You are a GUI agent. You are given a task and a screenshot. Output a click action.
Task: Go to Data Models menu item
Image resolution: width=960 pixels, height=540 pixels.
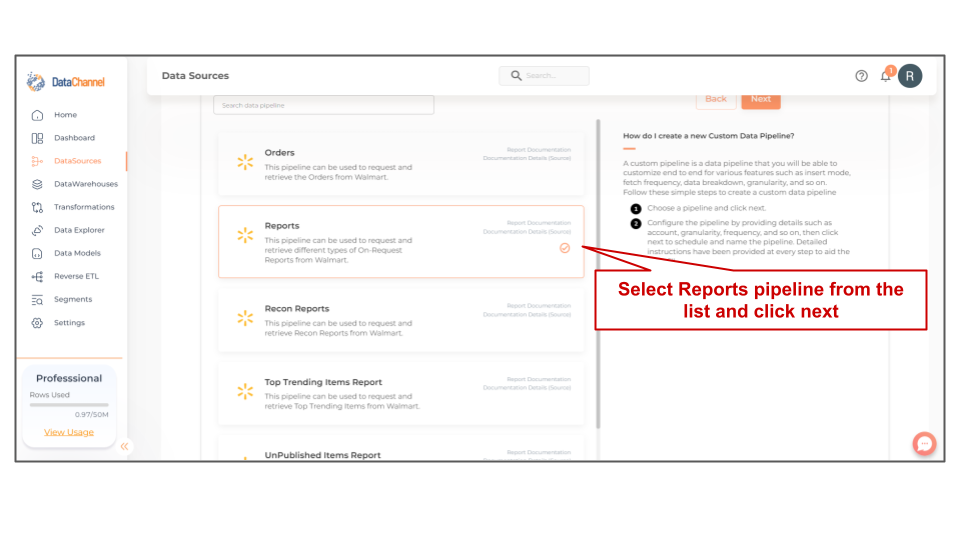click(77, 253)
